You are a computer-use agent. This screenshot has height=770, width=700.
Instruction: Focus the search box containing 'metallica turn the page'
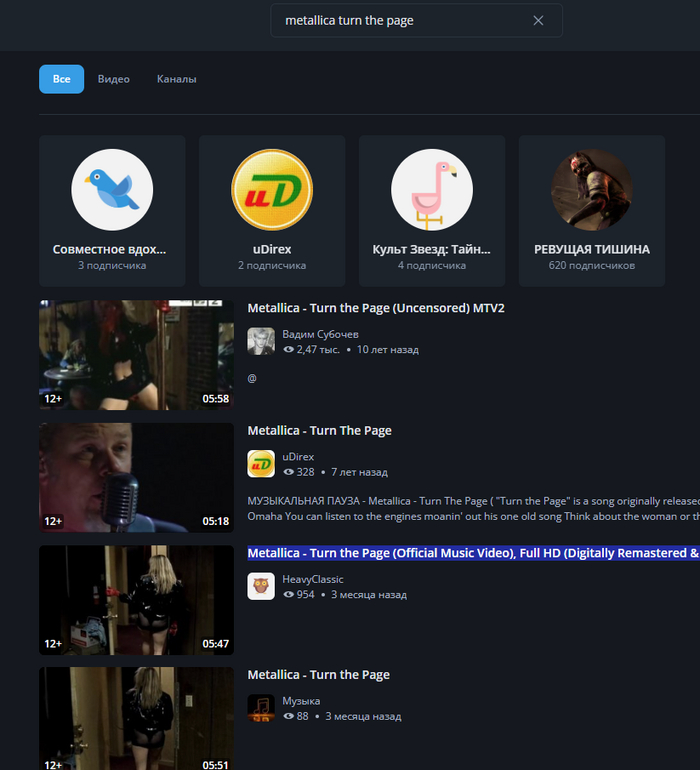416,21
